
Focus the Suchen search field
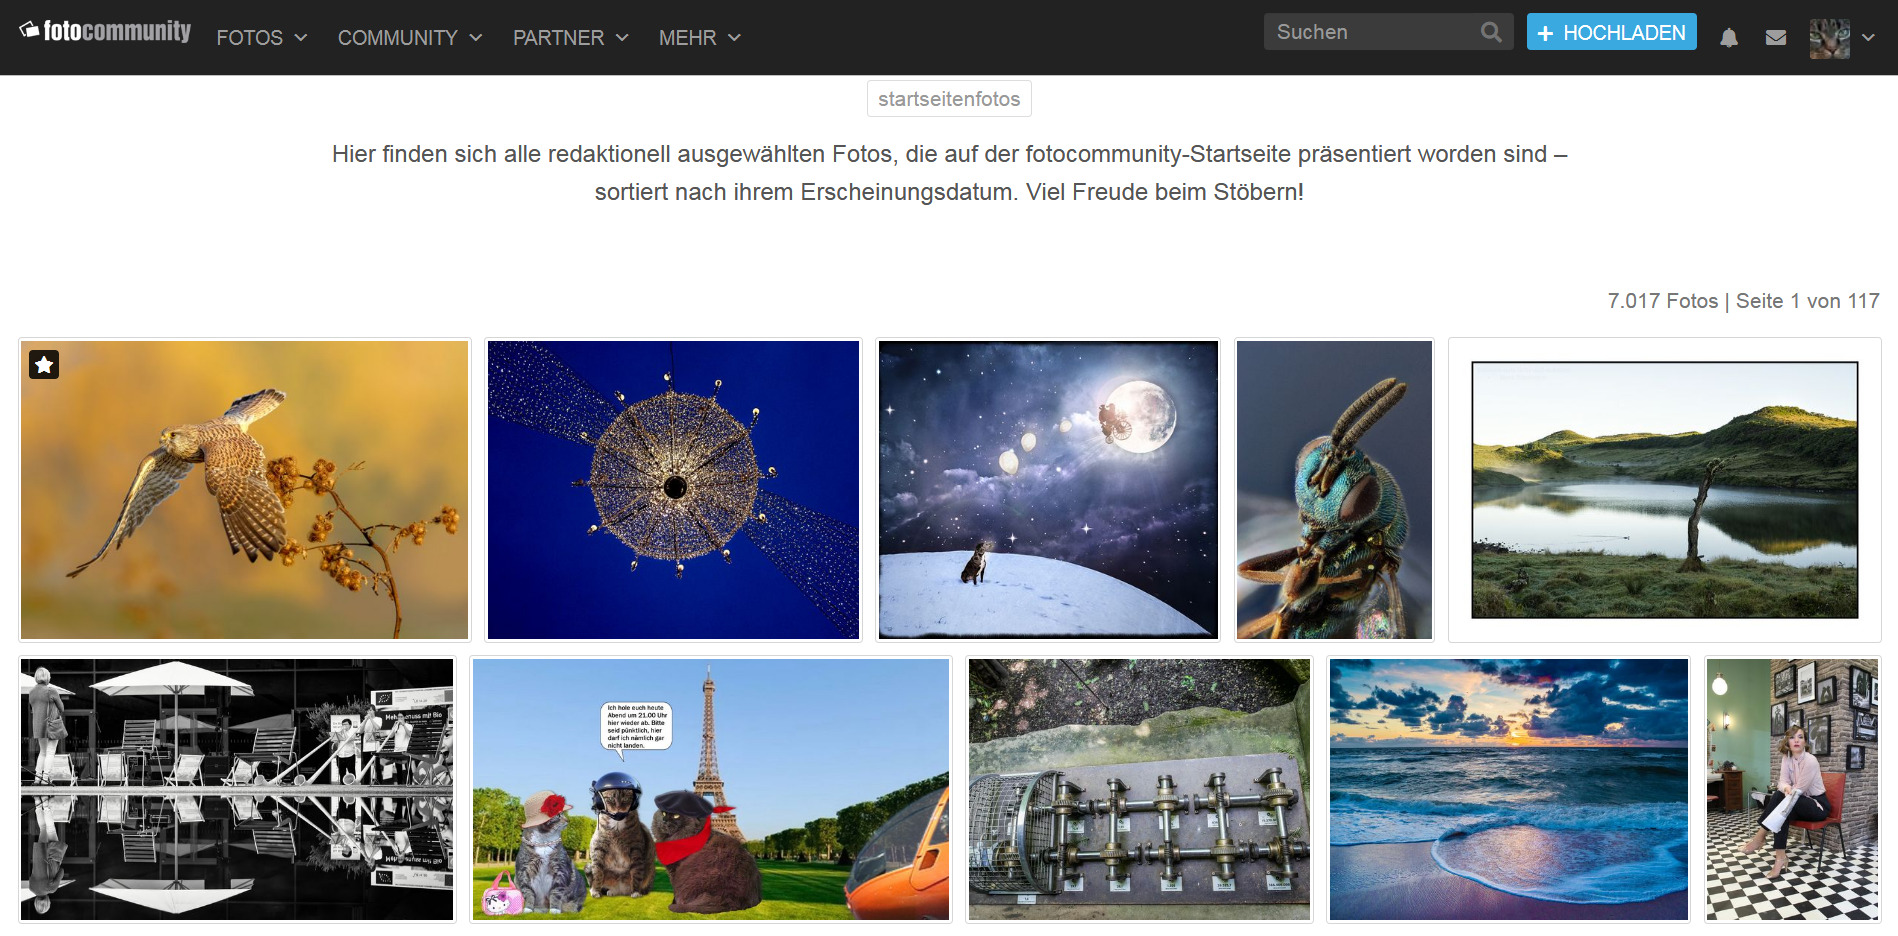pyautogui.click(x=1372, y=32)
